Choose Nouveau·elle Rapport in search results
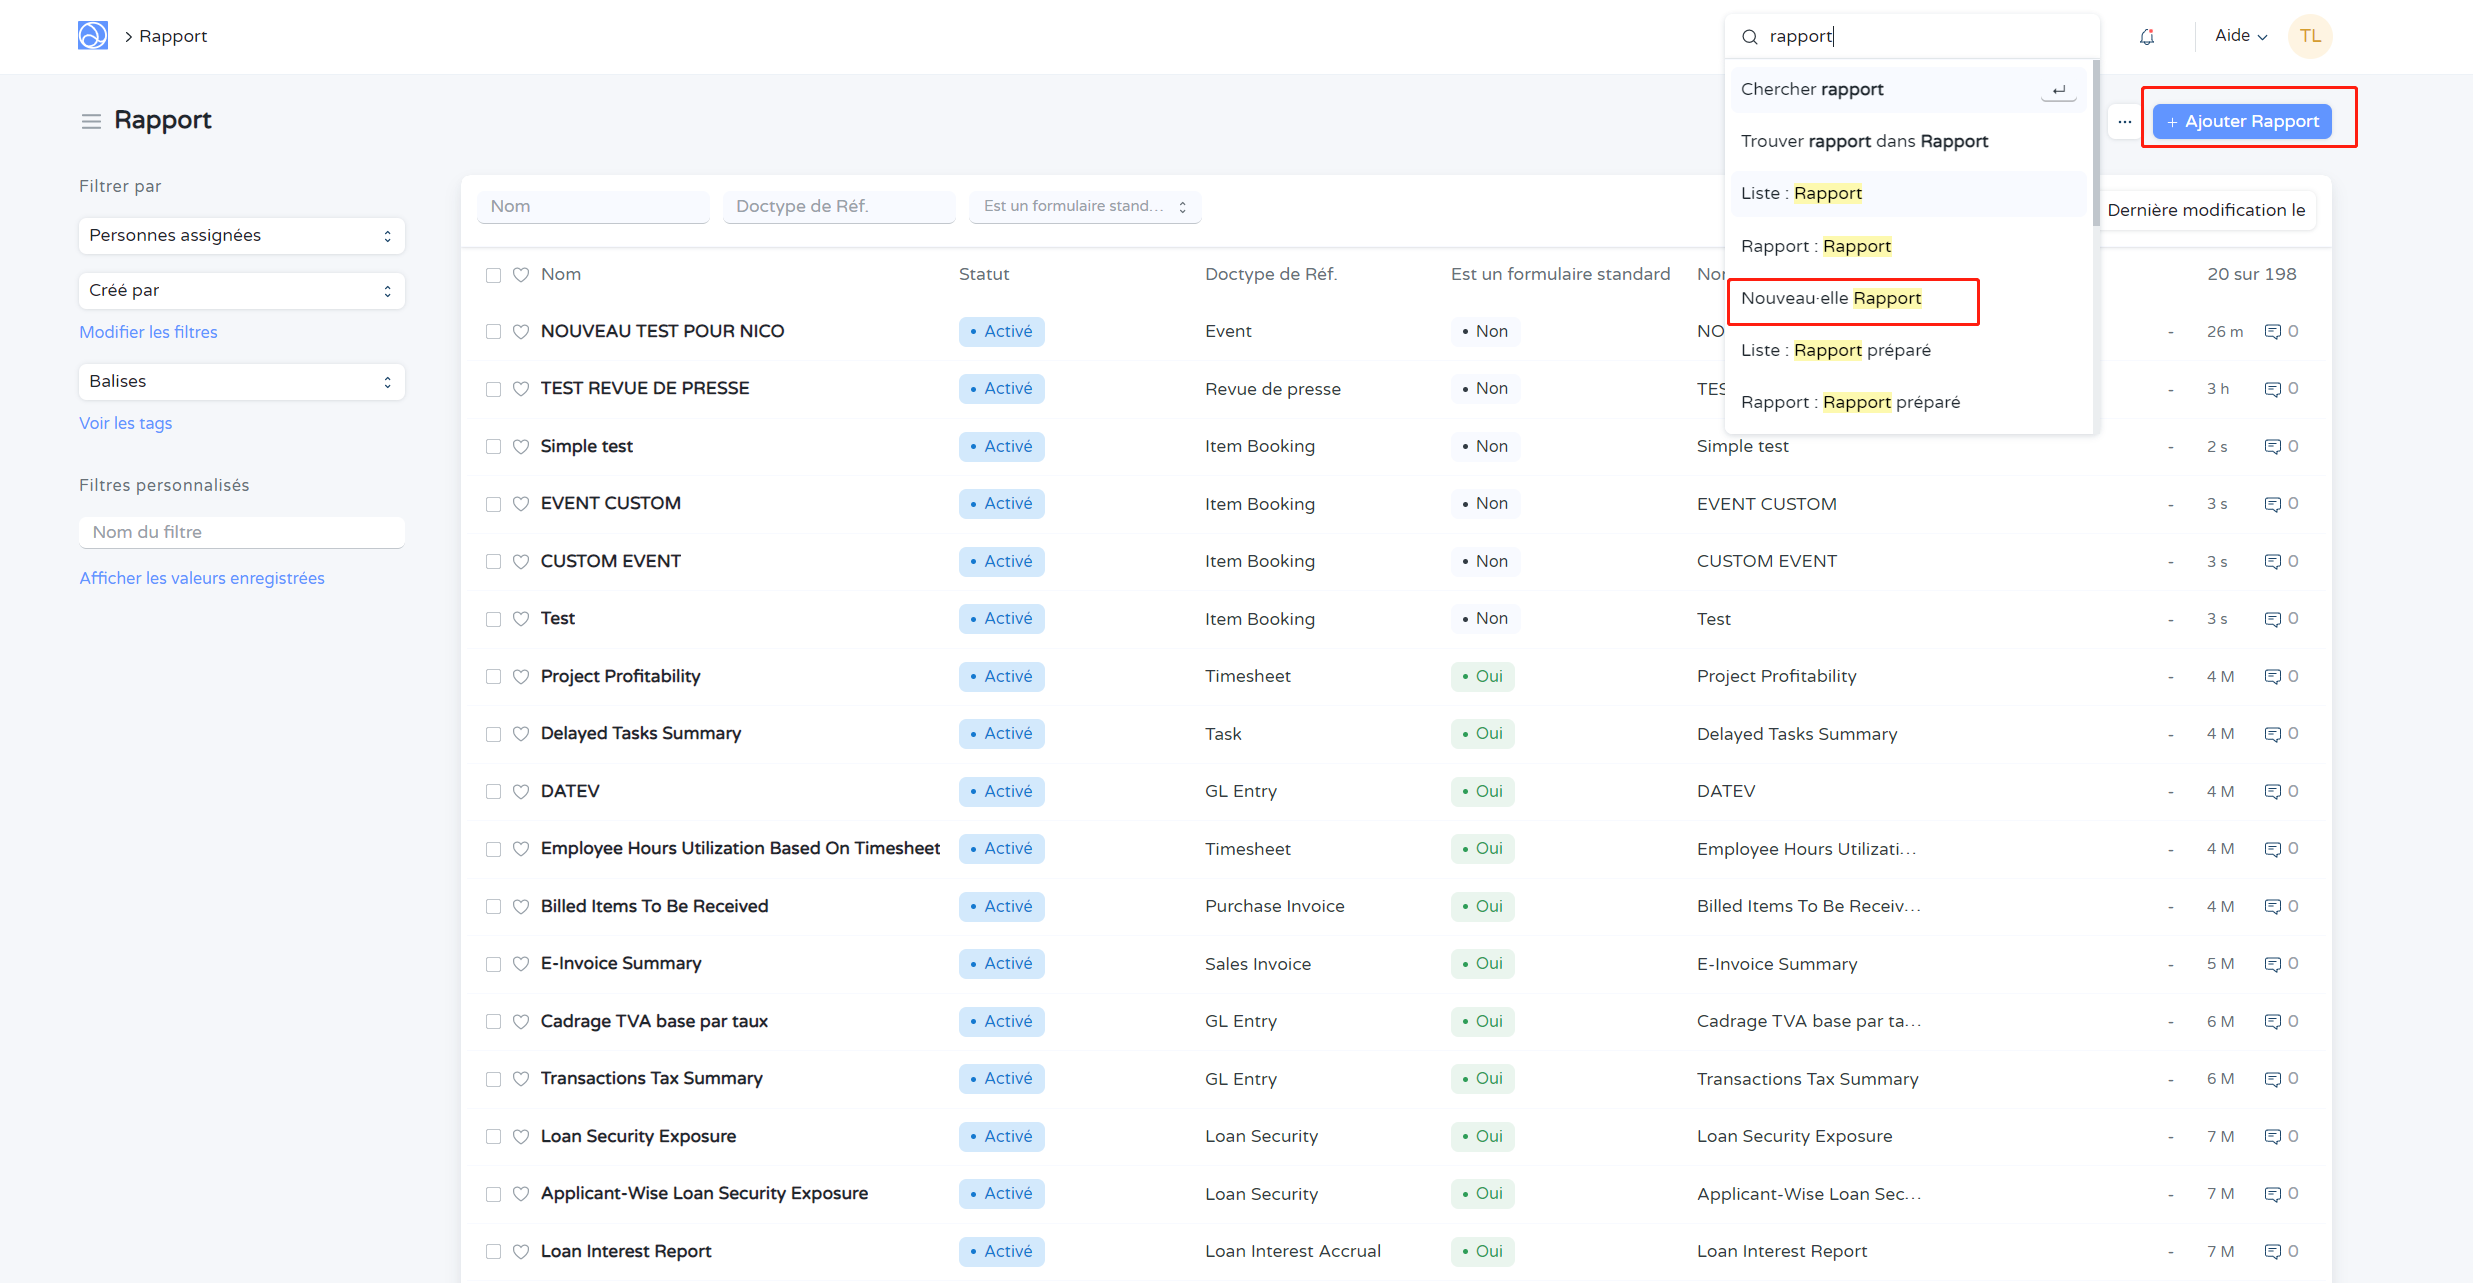Viewport: 2473px width, 1283px height. pyautogui.click(x=1831, y=298)
